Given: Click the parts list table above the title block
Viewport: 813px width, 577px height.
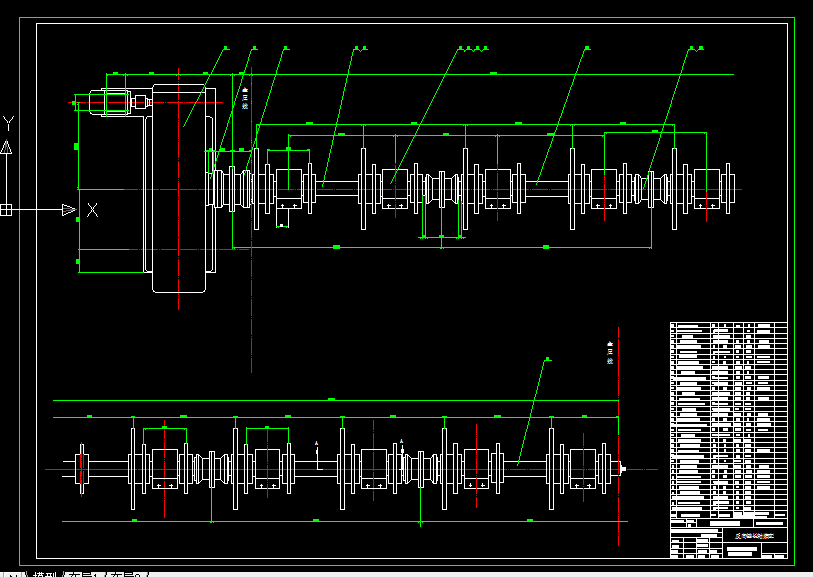Looking at the screenshot, I should tap(729, 420).
